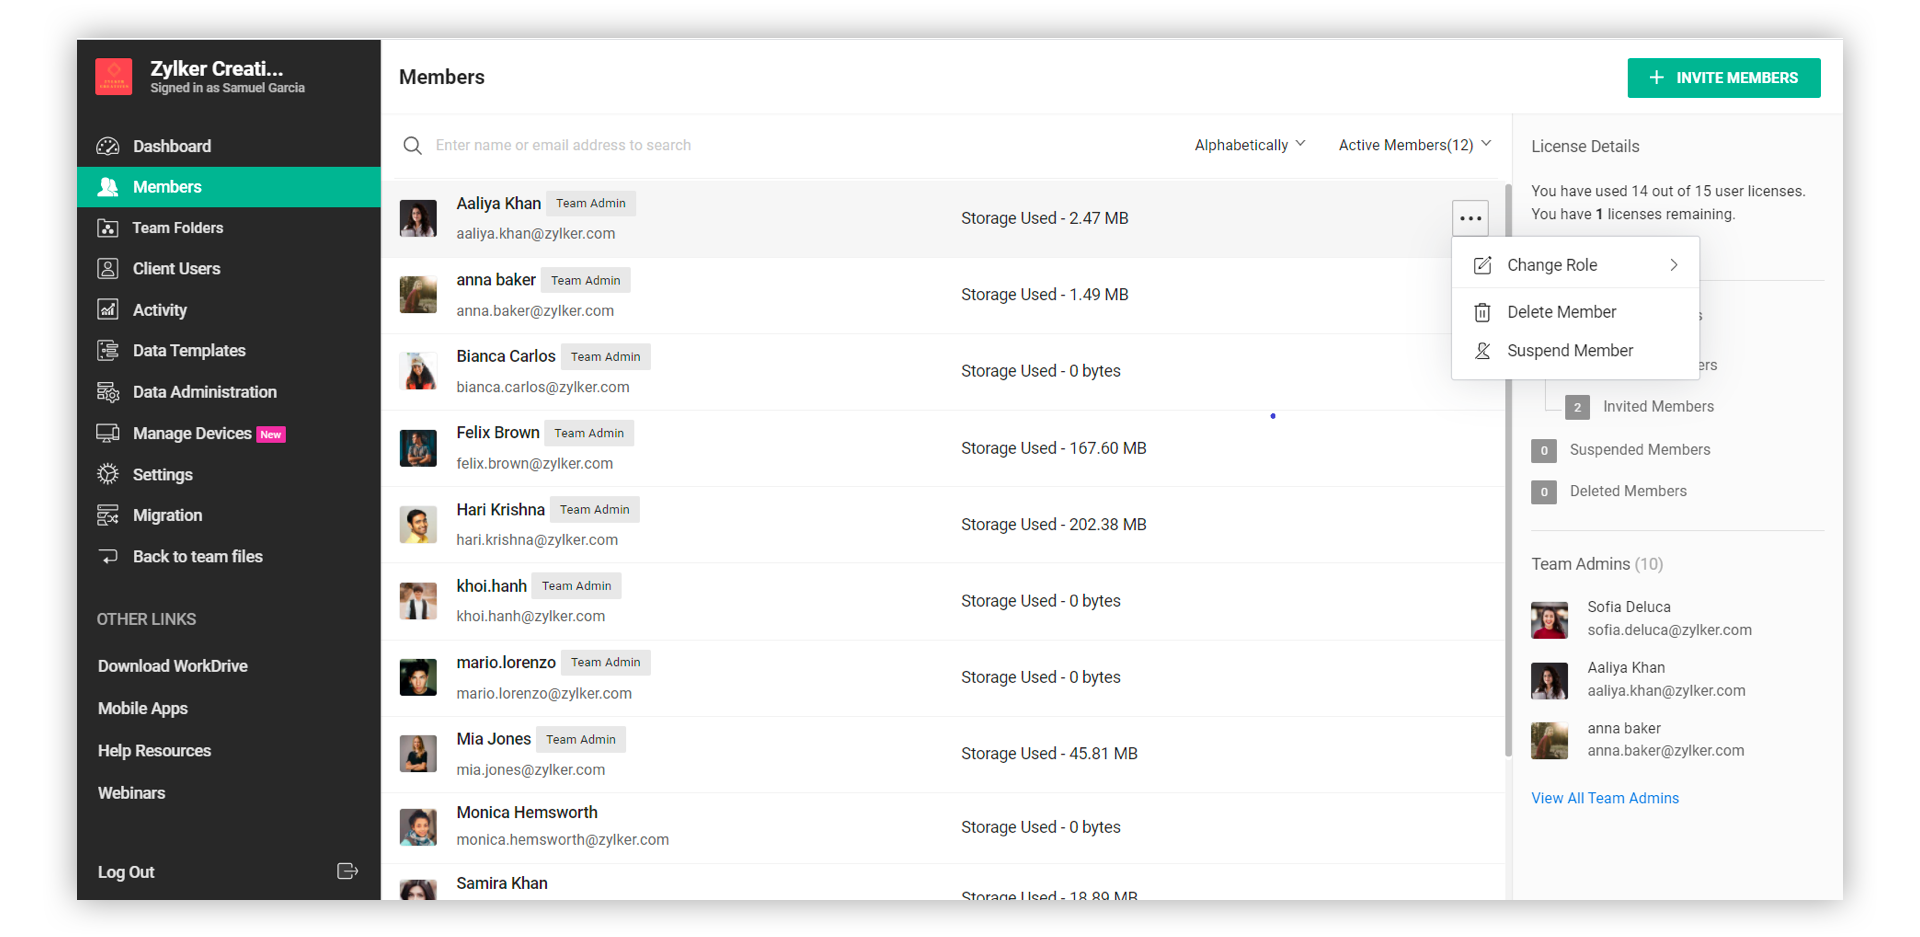1920x937 pixels.
Task: Expand the Active Members(12) filter dropdown
Action: point(1414,145)
